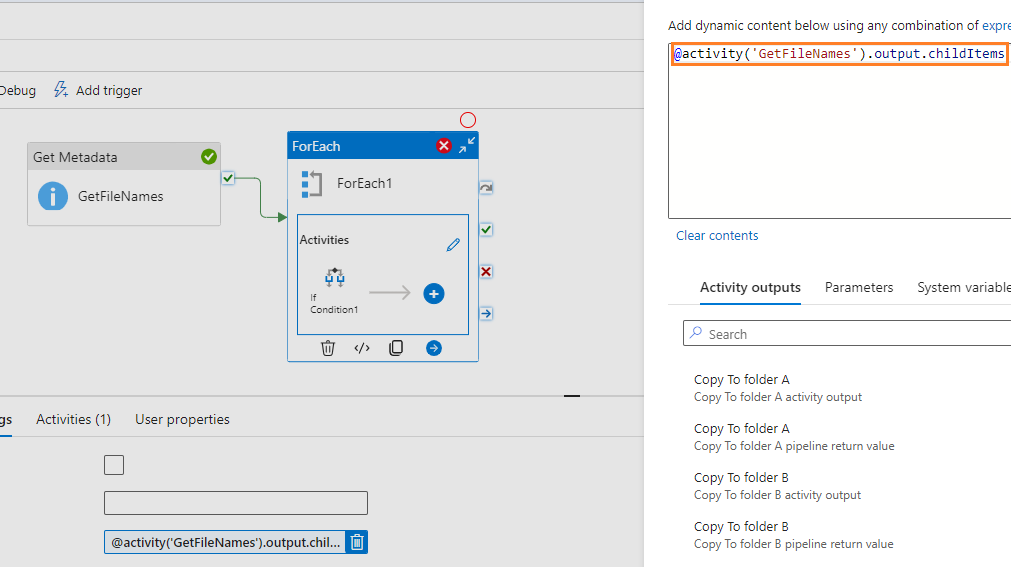This screenshot has width=1011, height=567.
Task: Collapse the ForEach activity with the shrink arrows
Action: pos(467,145)
